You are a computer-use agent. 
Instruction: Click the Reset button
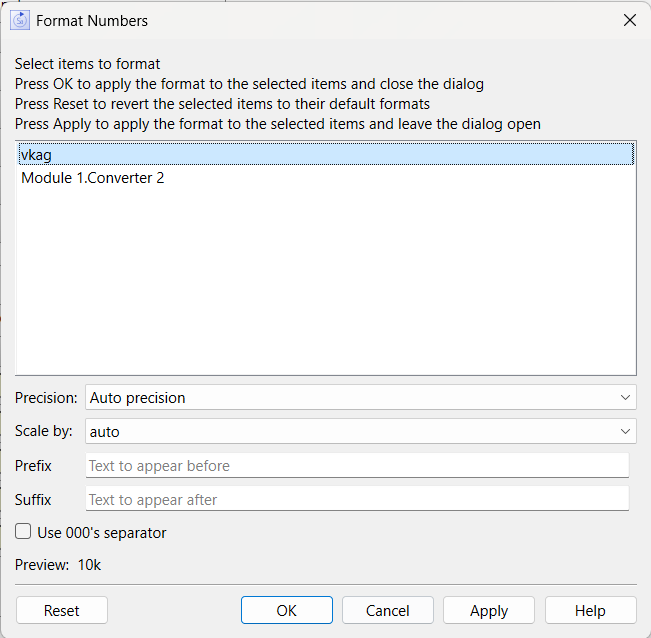[x=61, y=610]
